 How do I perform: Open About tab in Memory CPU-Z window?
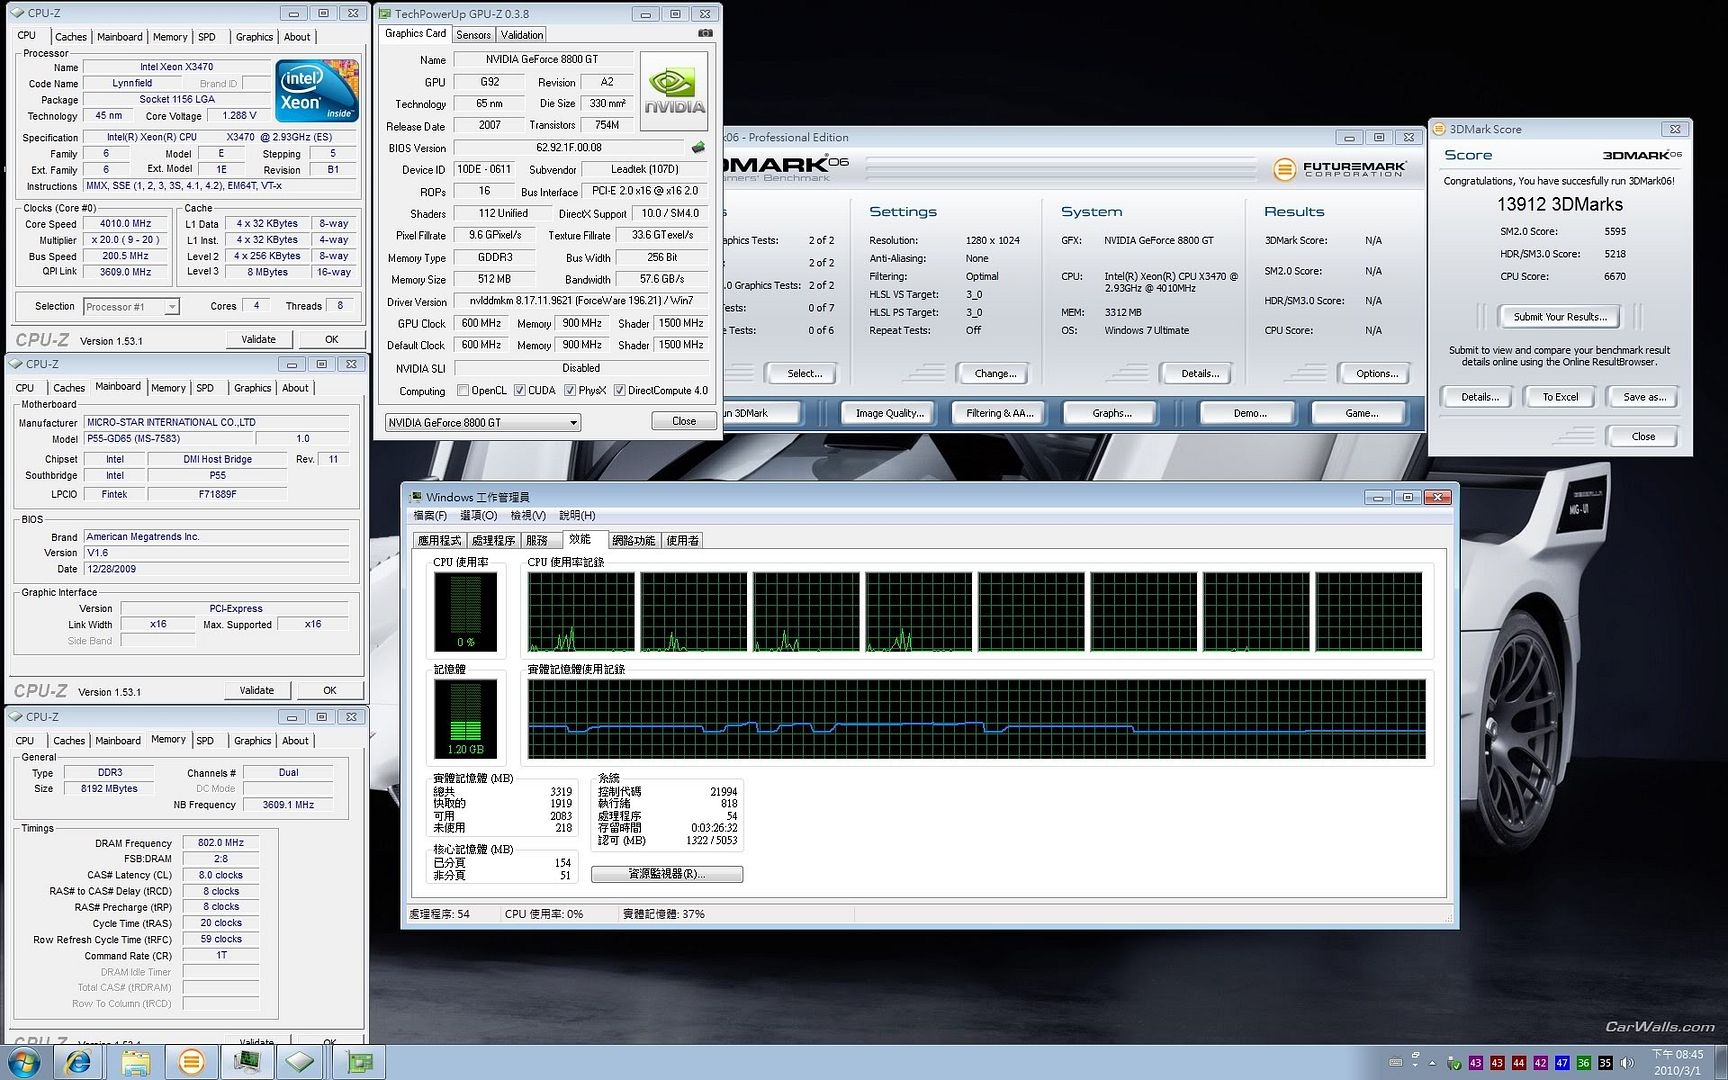(x=295, y=741)
